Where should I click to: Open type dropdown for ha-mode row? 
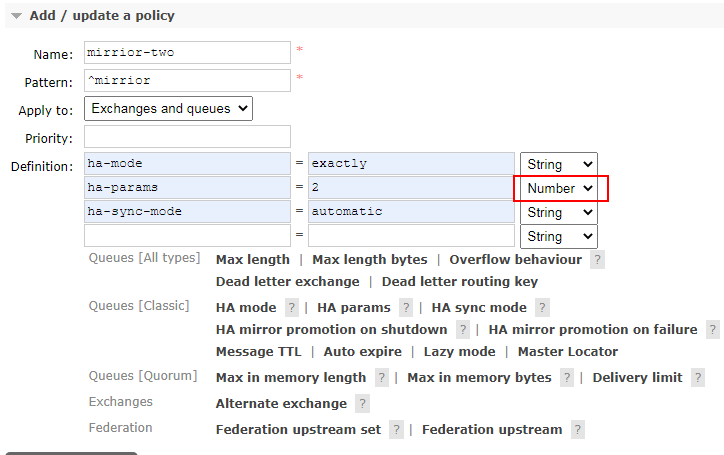pos(559,164)
